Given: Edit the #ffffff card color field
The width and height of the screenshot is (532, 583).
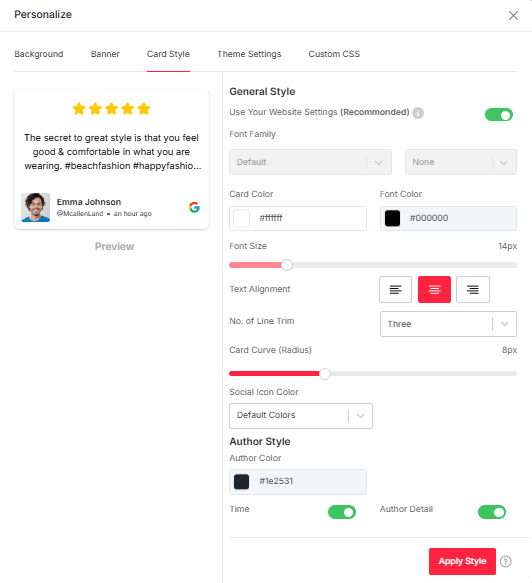Looking at the screenshot, I should coord(298,218).
